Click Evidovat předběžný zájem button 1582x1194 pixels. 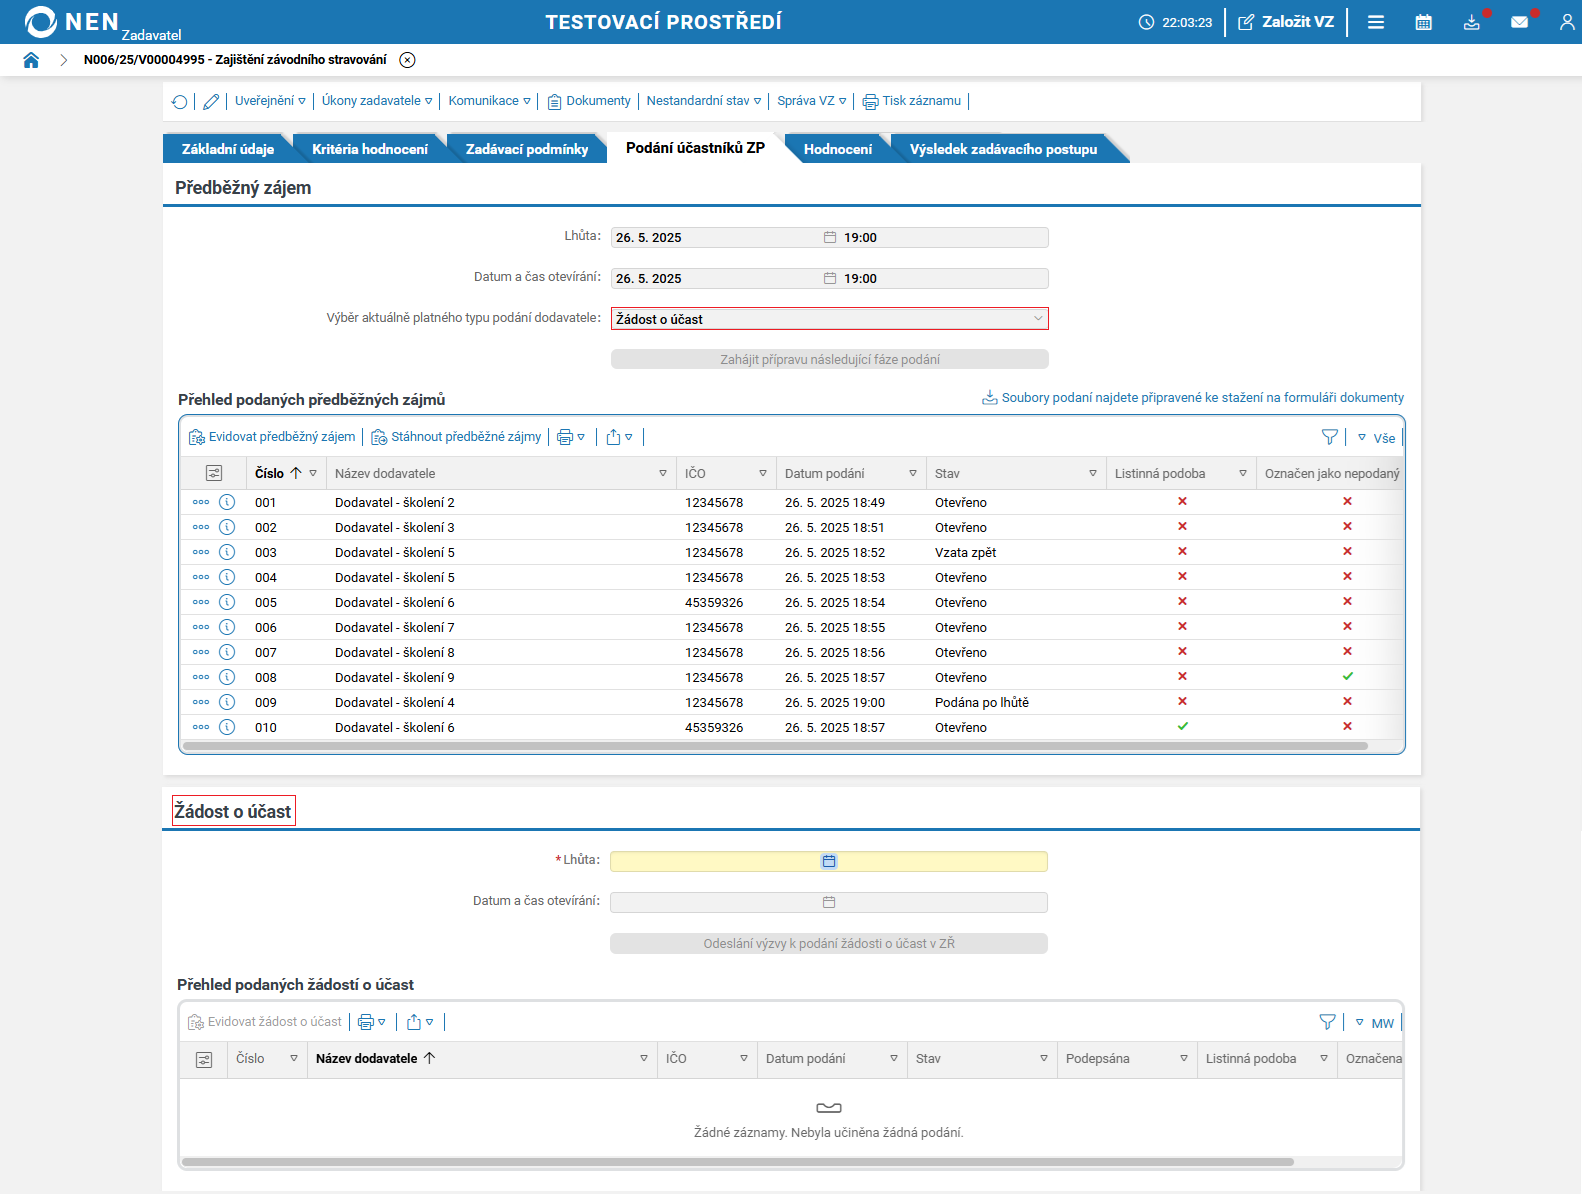click(272, 437)
